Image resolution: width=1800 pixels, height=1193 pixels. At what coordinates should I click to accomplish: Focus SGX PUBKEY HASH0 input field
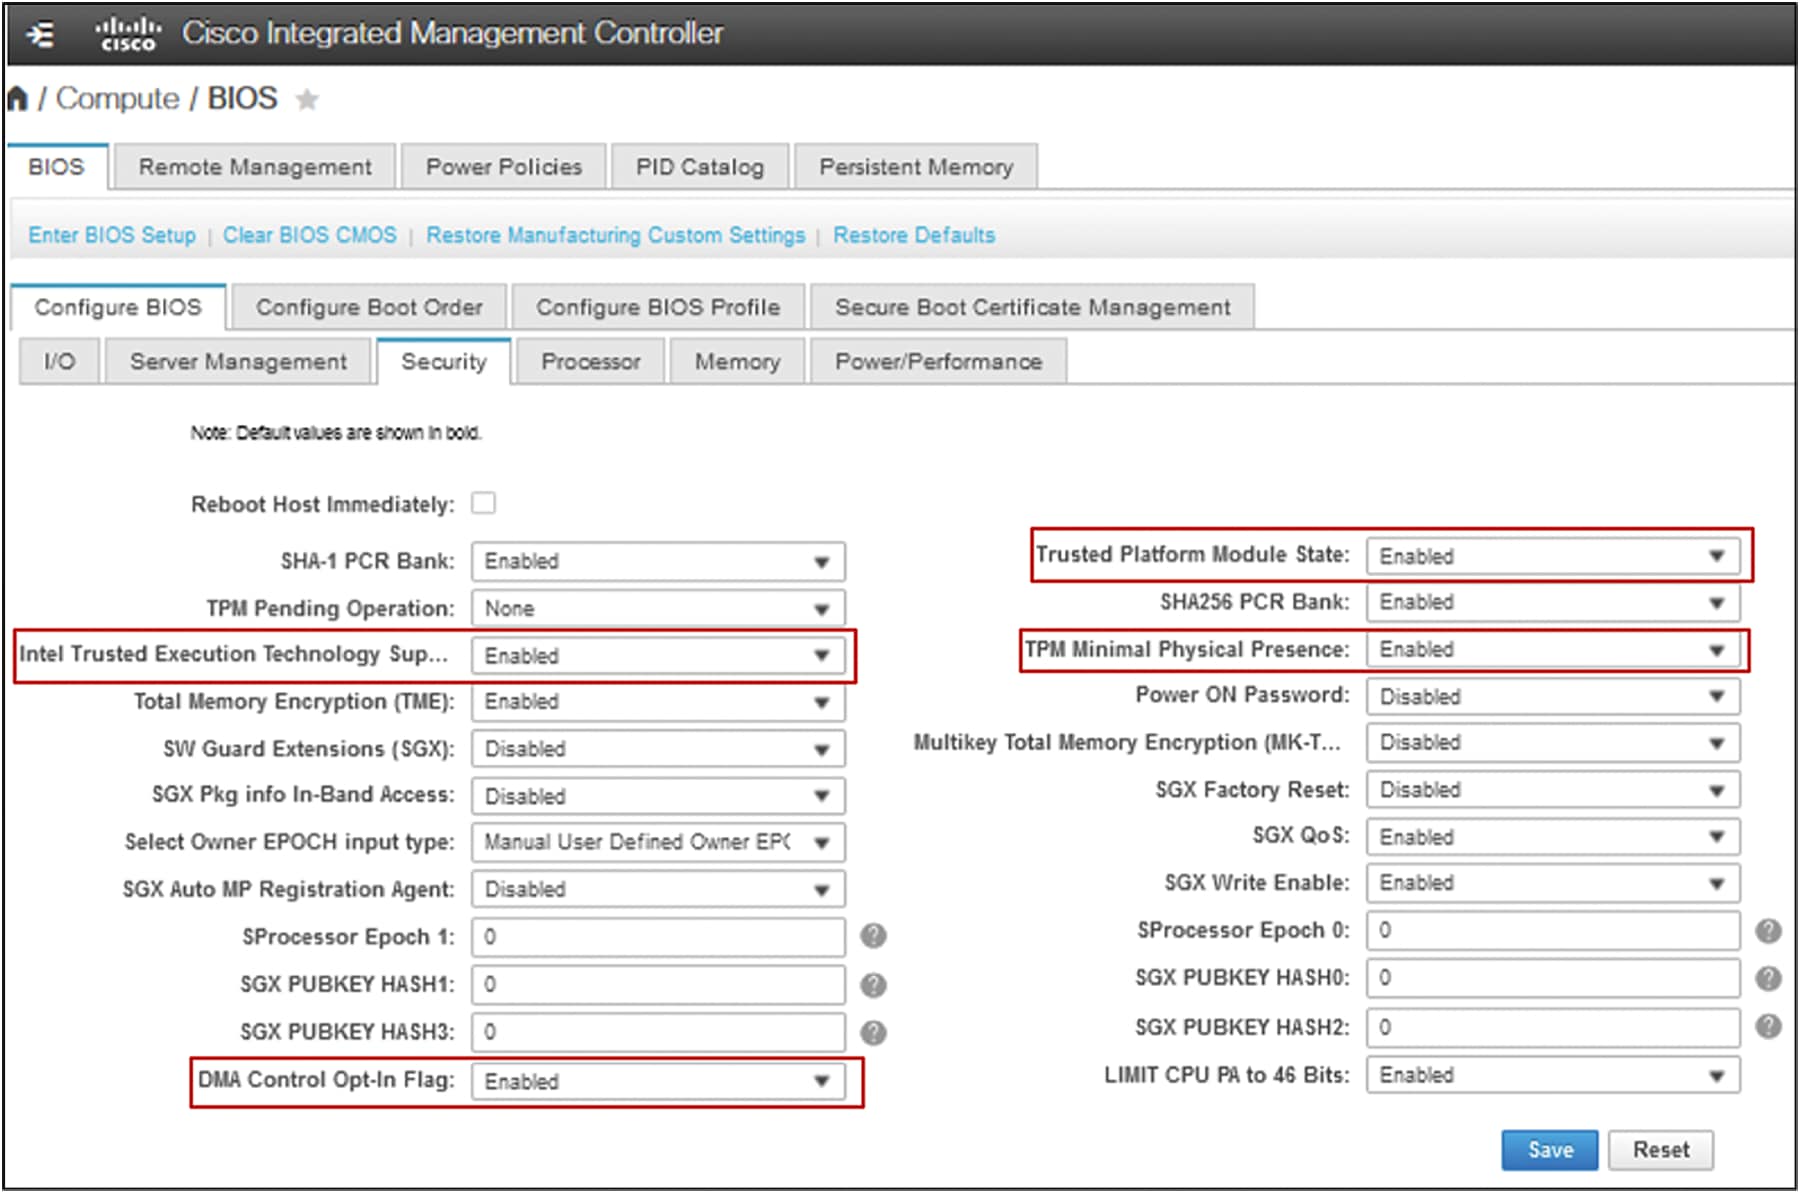tap(1553, 977)
